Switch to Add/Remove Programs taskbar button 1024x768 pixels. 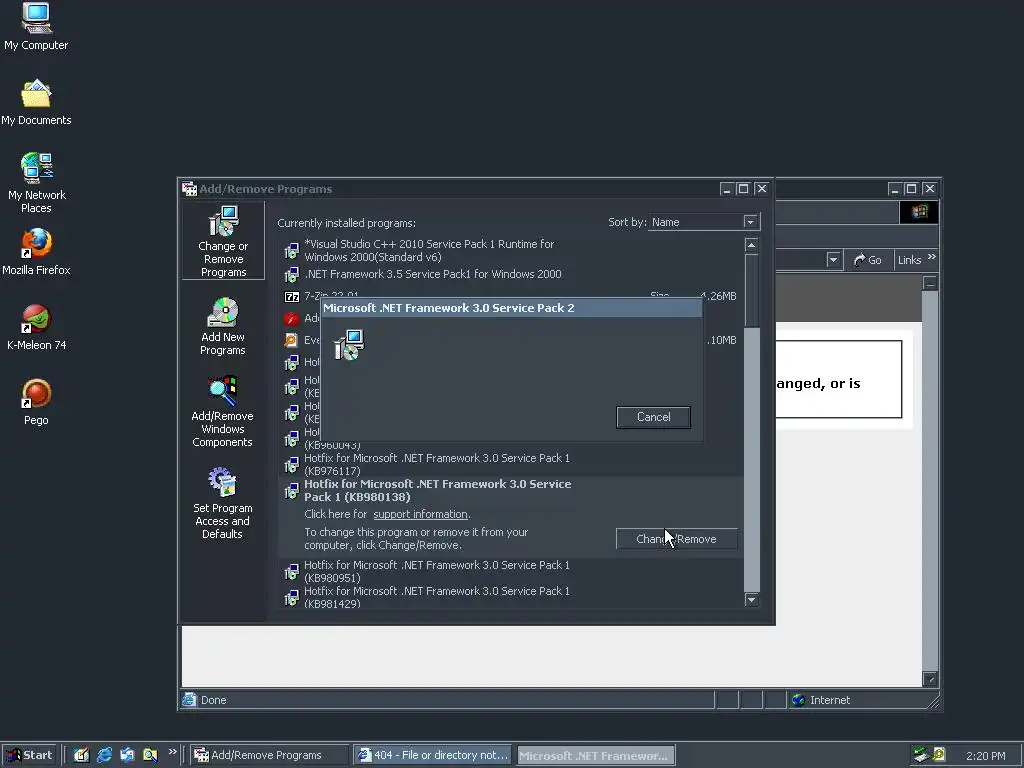pyautogui.click(x=269, y=755)
